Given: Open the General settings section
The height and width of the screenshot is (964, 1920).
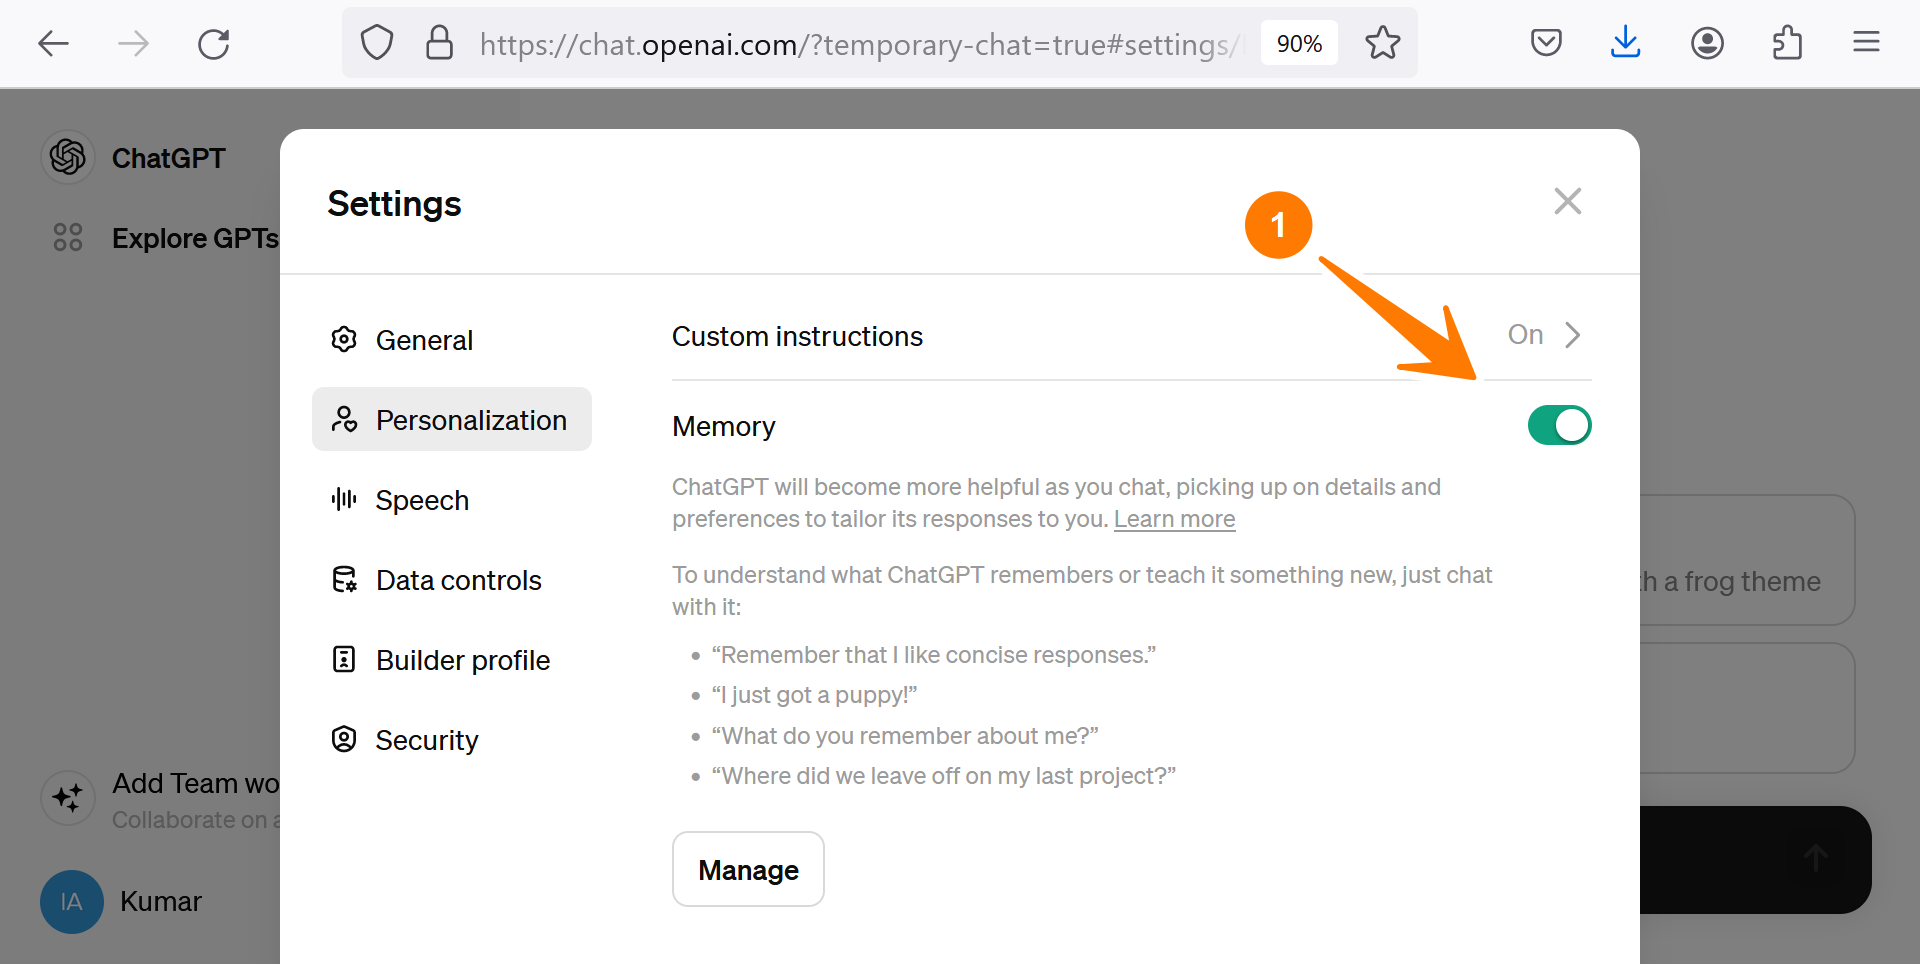Looking at the screenshot, I should [424, 339].
